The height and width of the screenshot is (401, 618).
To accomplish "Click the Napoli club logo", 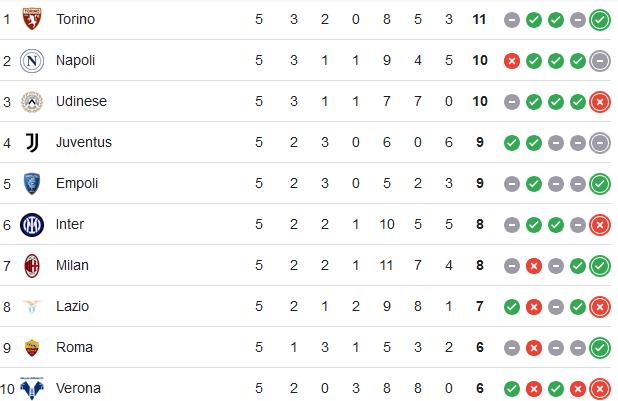I will [x=32, y=61].
